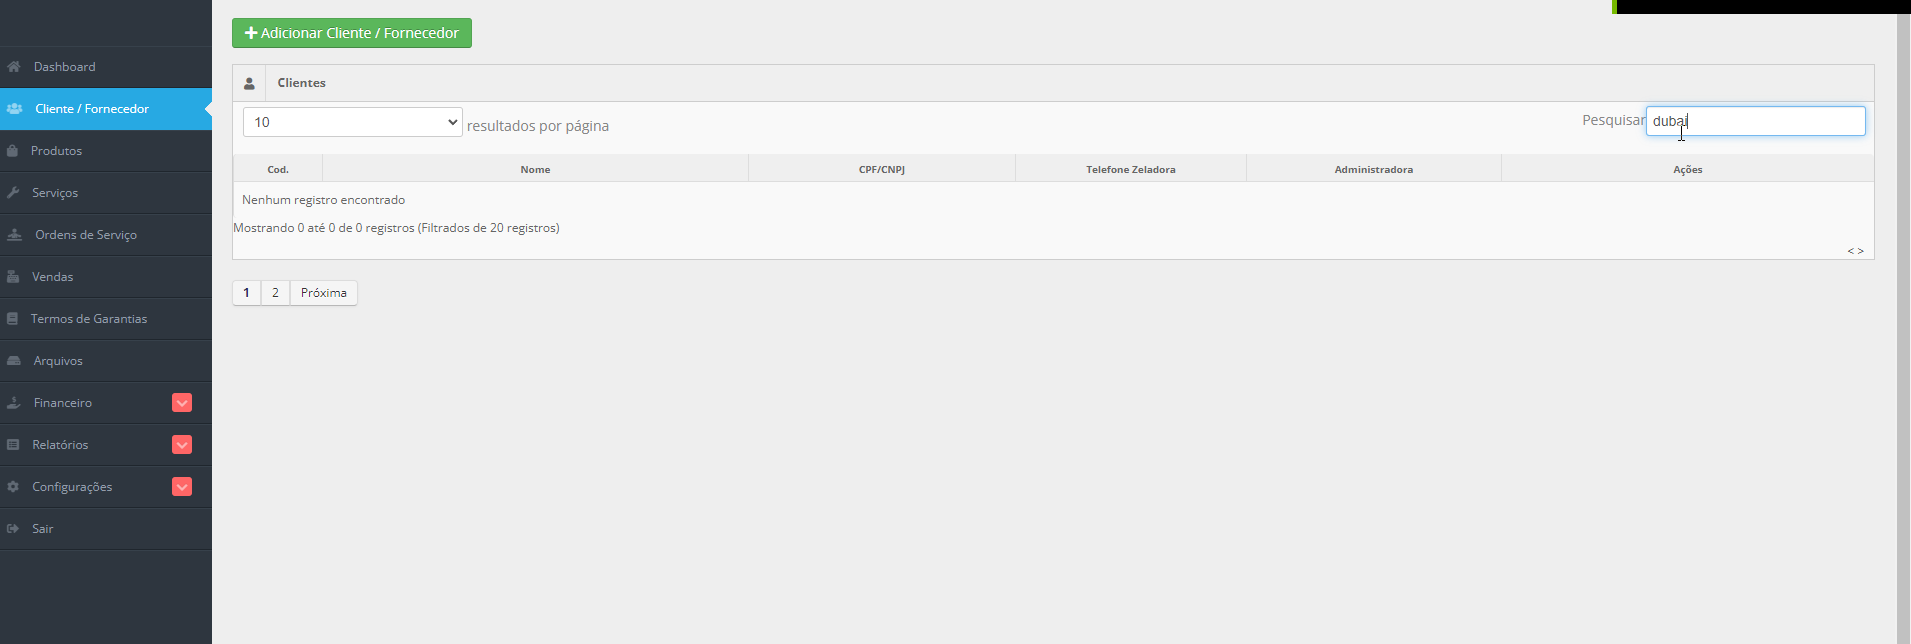Go to pagination page 1
Viewport: 1911px width, 644px height.
pyautogui.click(x=246, y=293)
